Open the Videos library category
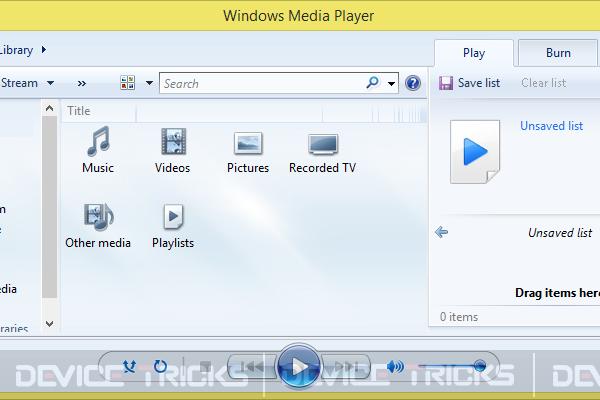600x400 pixels. click(x=173, y=150)
